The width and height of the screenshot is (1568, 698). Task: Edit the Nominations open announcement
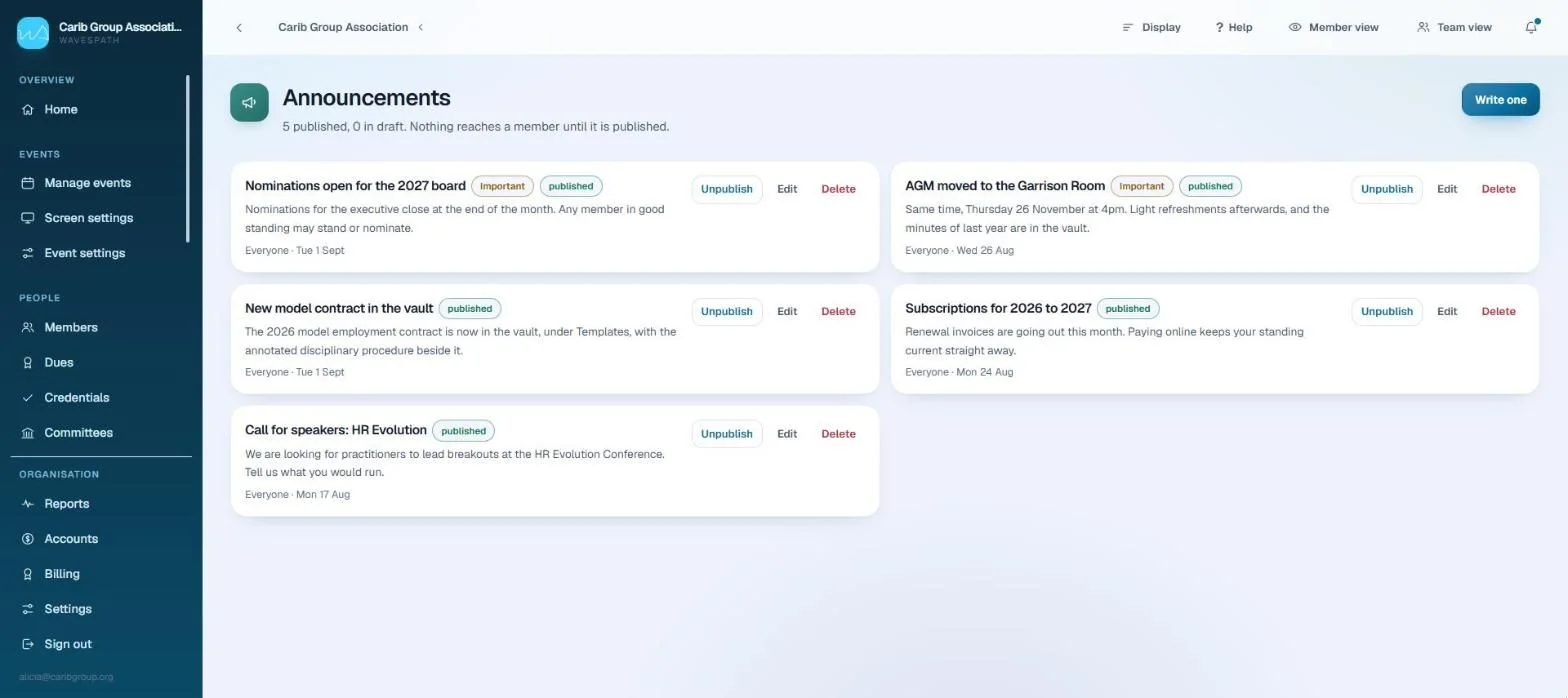click(787, 189)
